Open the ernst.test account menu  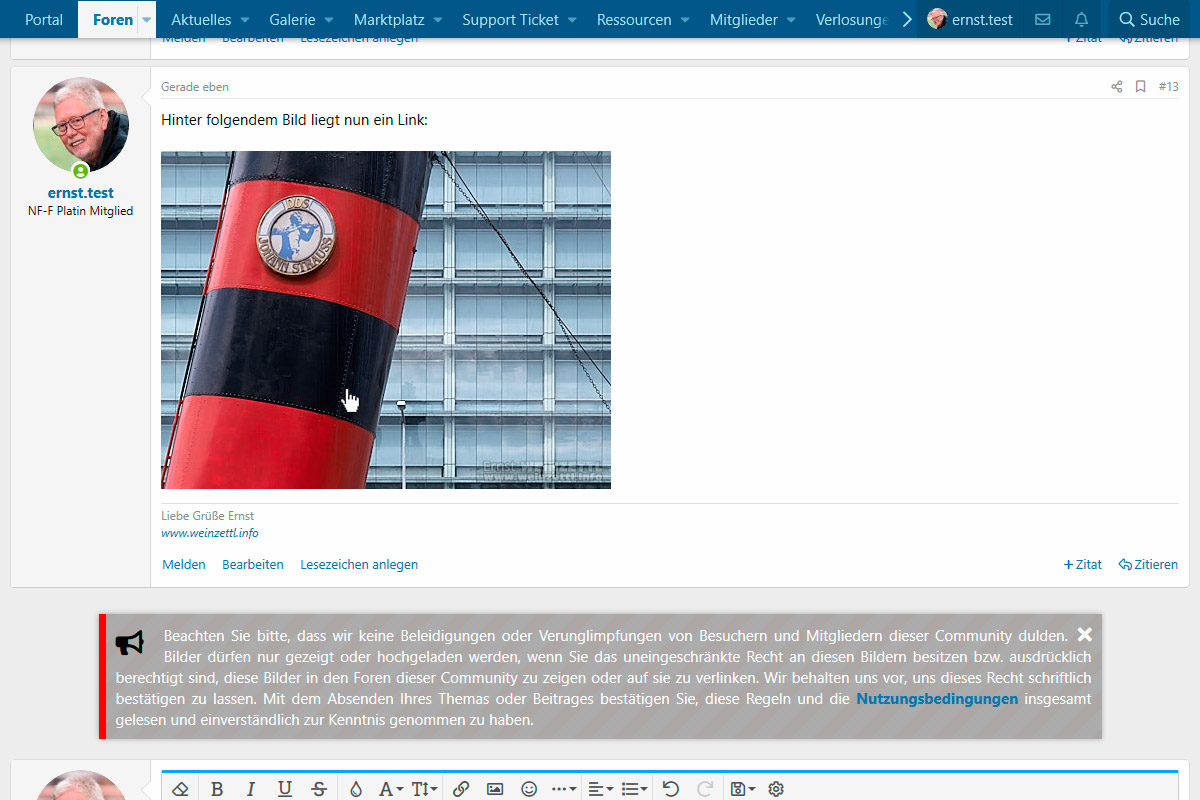tap(970, 19)
